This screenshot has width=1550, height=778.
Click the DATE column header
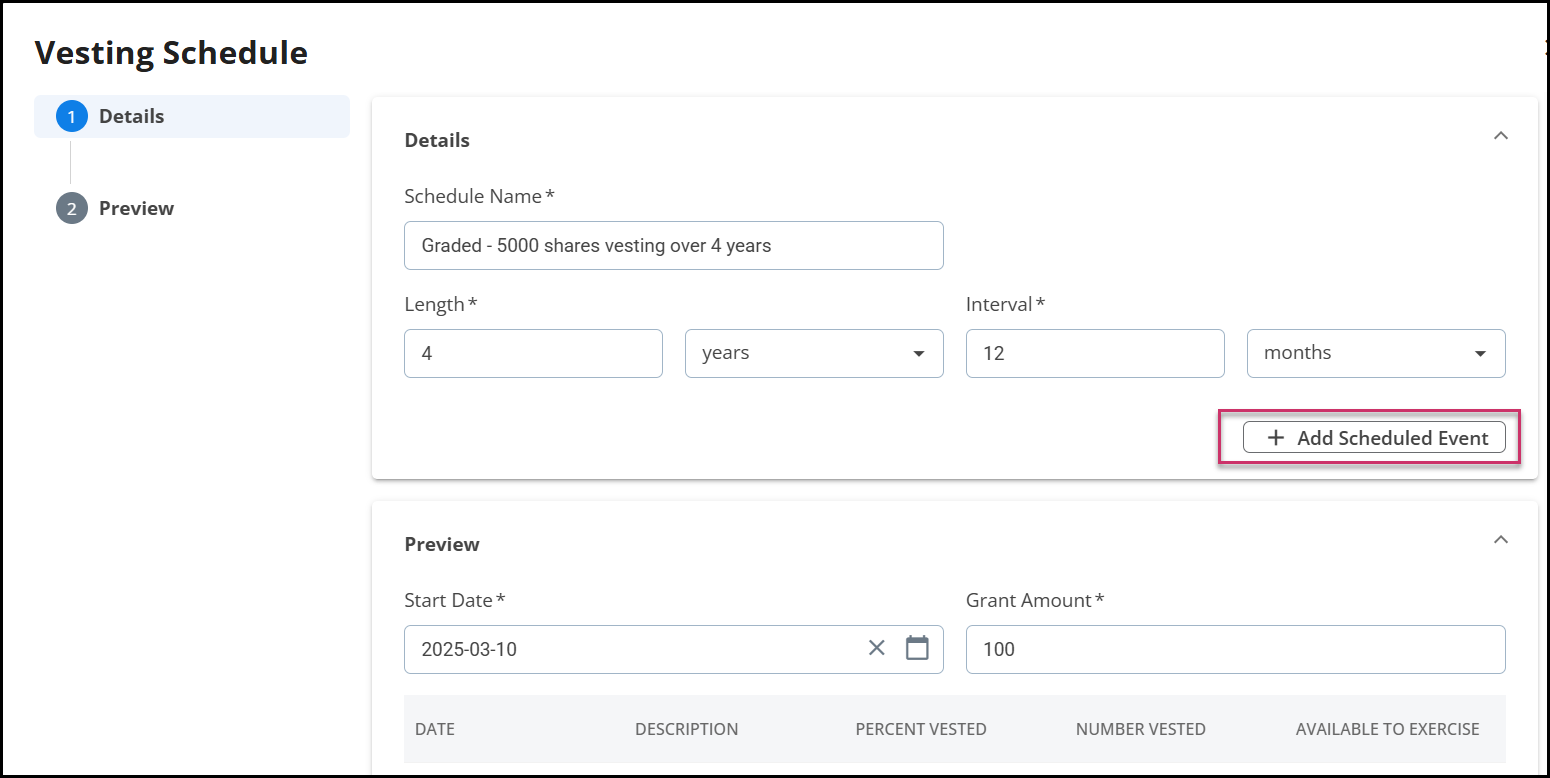pos(435,729)
